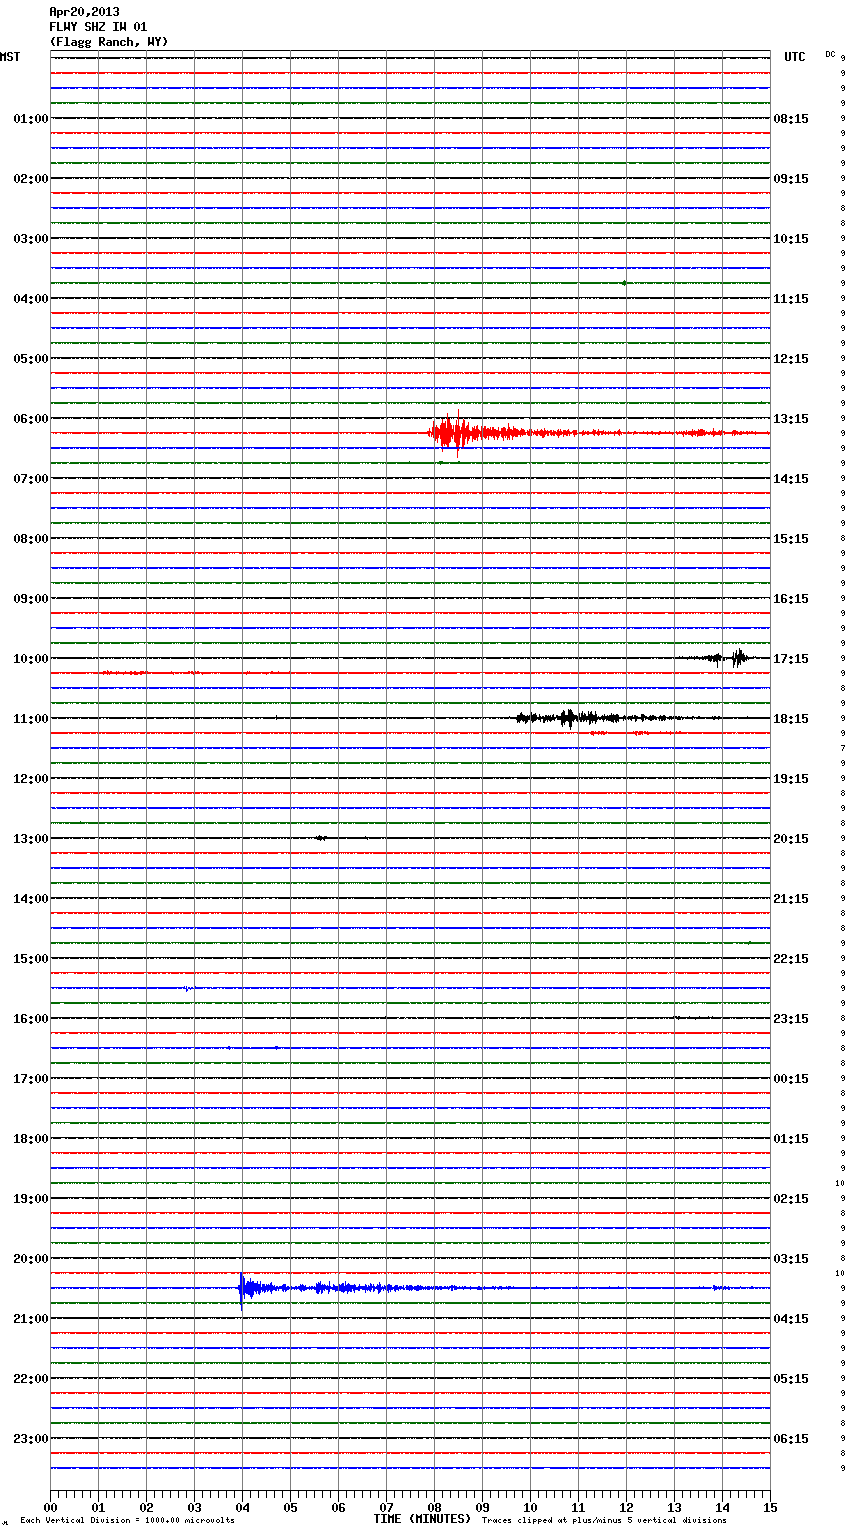850x1534 pixels.
Task: Click the "08:15" UTC time label
Action: click(791, 119)
